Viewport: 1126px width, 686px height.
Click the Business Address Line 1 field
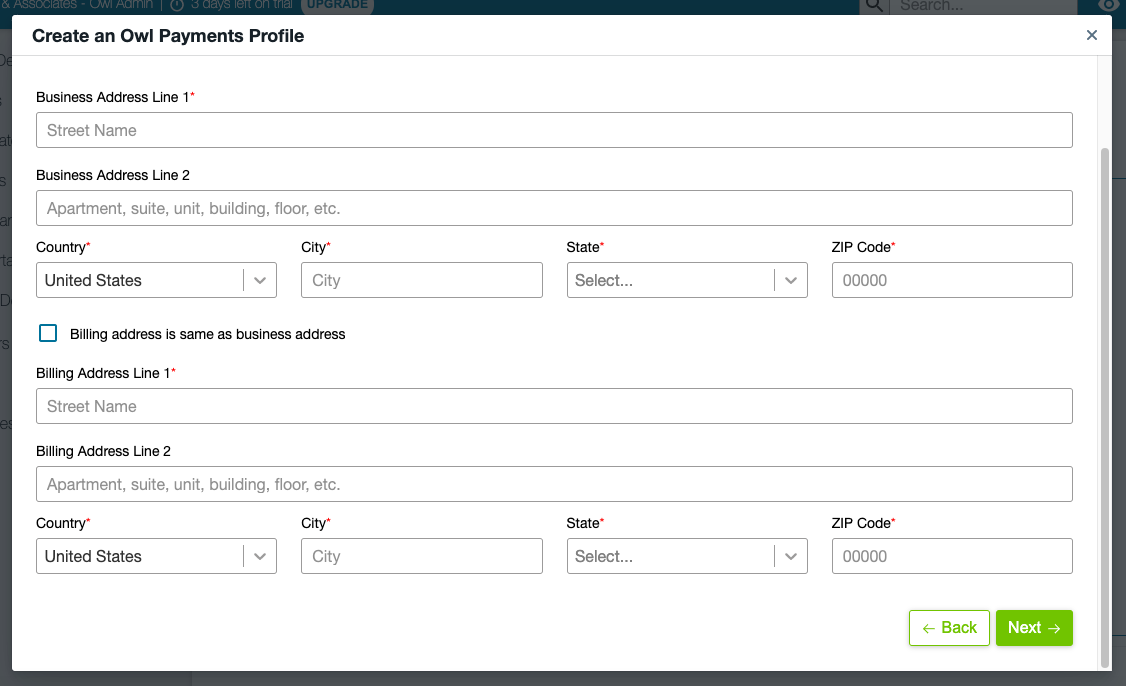coord(554,130)
